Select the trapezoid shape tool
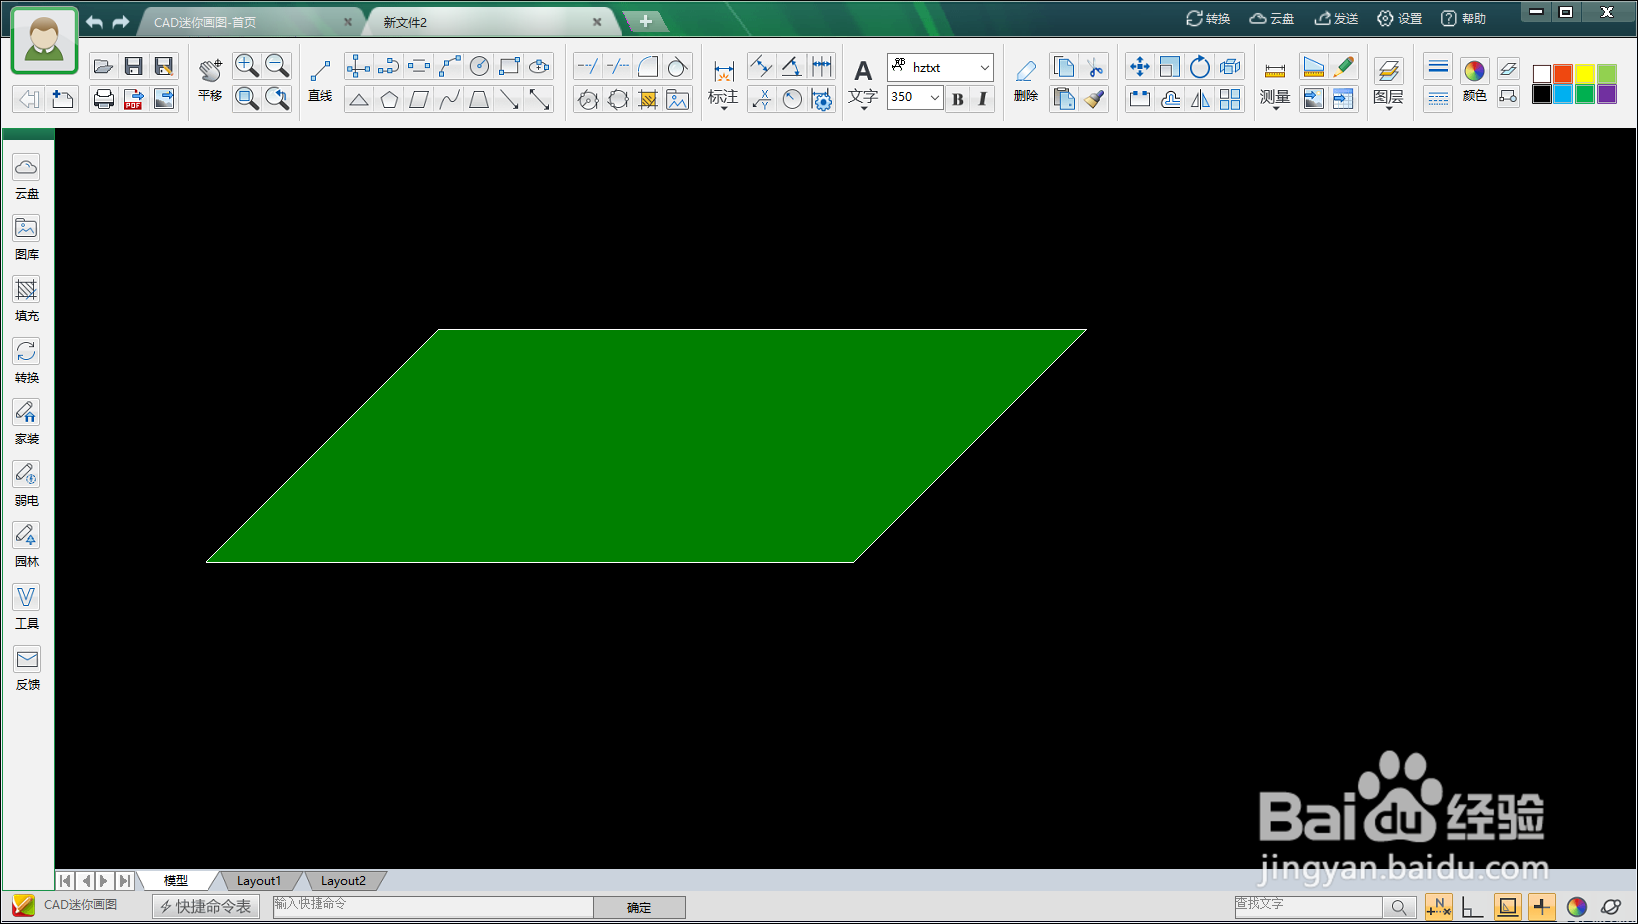This screenshot has height=924, width=1638. [479, 99]
